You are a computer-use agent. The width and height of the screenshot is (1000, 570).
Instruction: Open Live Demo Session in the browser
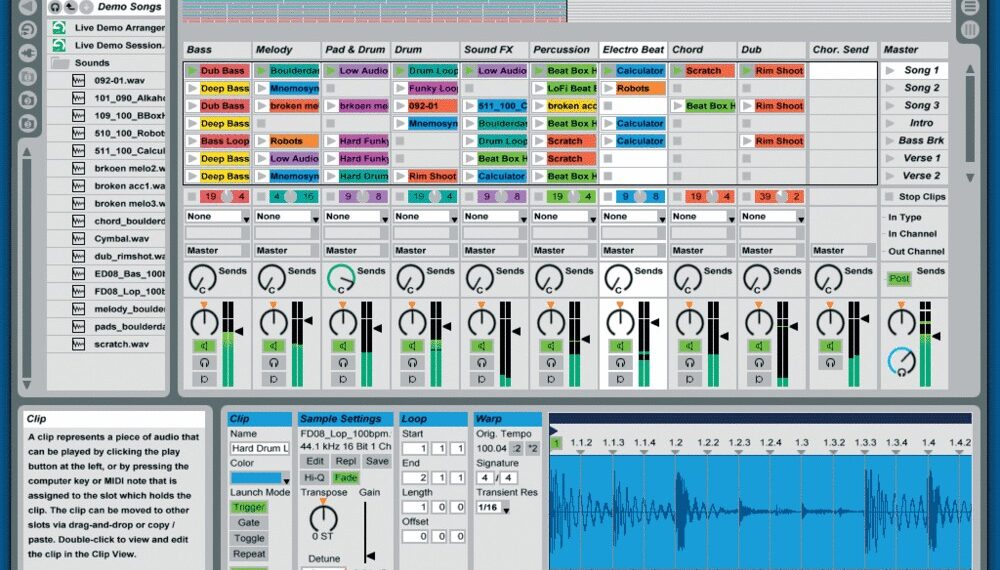point(118,45)
